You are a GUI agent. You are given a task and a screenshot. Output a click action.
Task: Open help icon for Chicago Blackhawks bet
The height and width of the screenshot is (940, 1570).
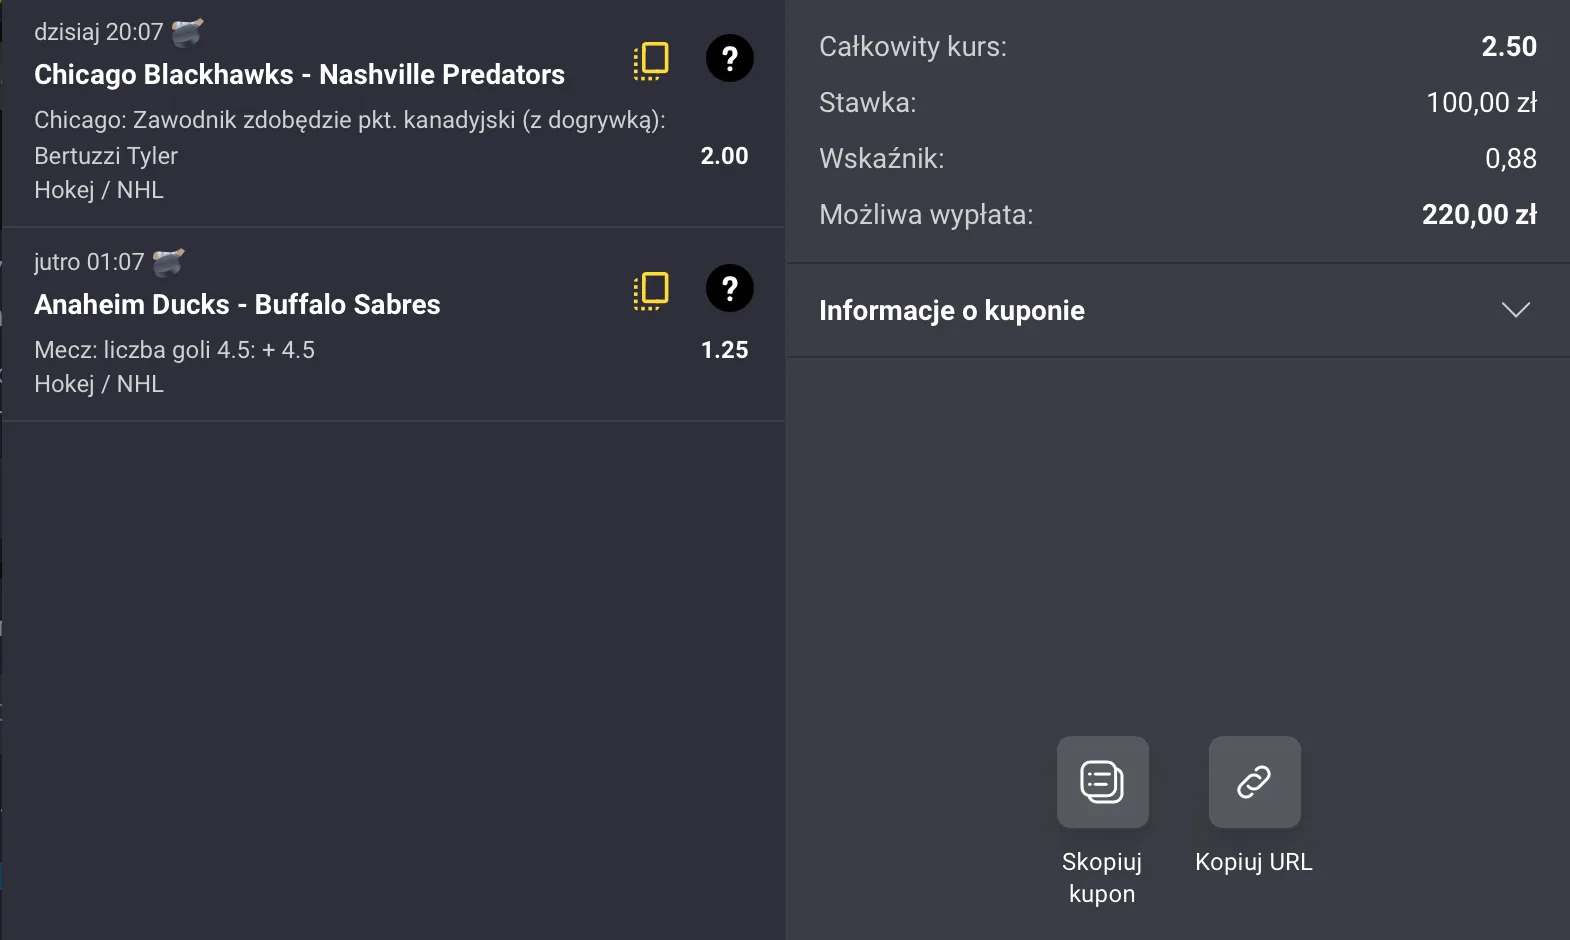pyautogui.click(x=730, y=59)
